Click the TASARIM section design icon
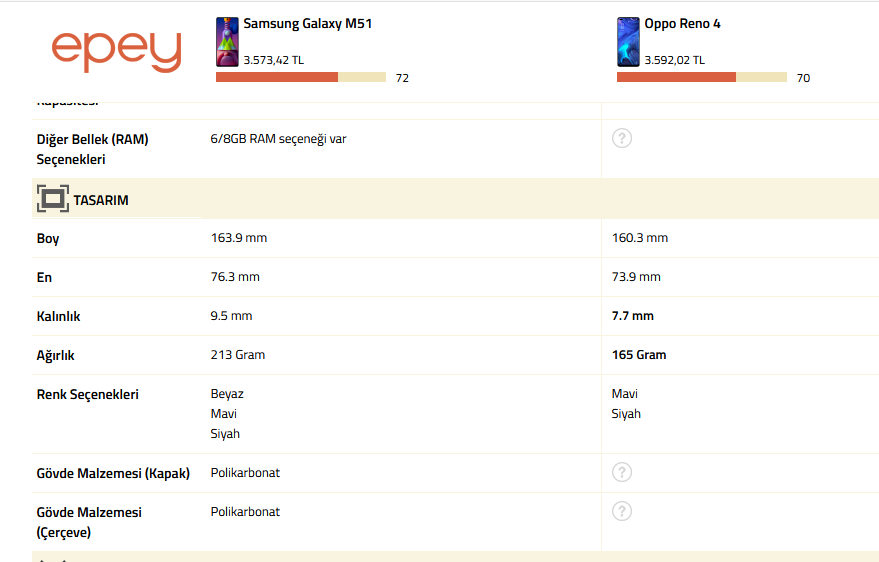Image resolution: width=879 pixels, height=562 pixels. [52, 199]
